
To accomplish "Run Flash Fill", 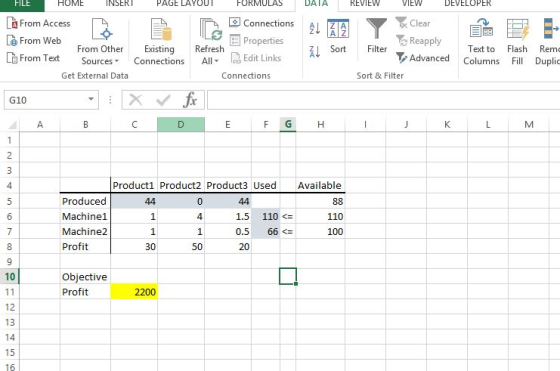I will 517,42.
